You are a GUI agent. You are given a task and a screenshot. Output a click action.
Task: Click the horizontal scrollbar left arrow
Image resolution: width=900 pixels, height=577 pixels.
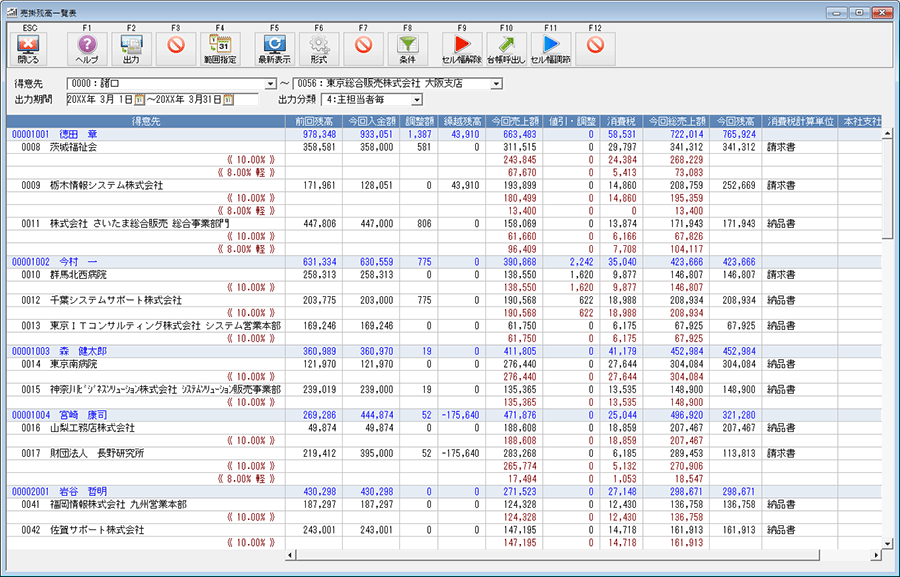pos(290,555)
